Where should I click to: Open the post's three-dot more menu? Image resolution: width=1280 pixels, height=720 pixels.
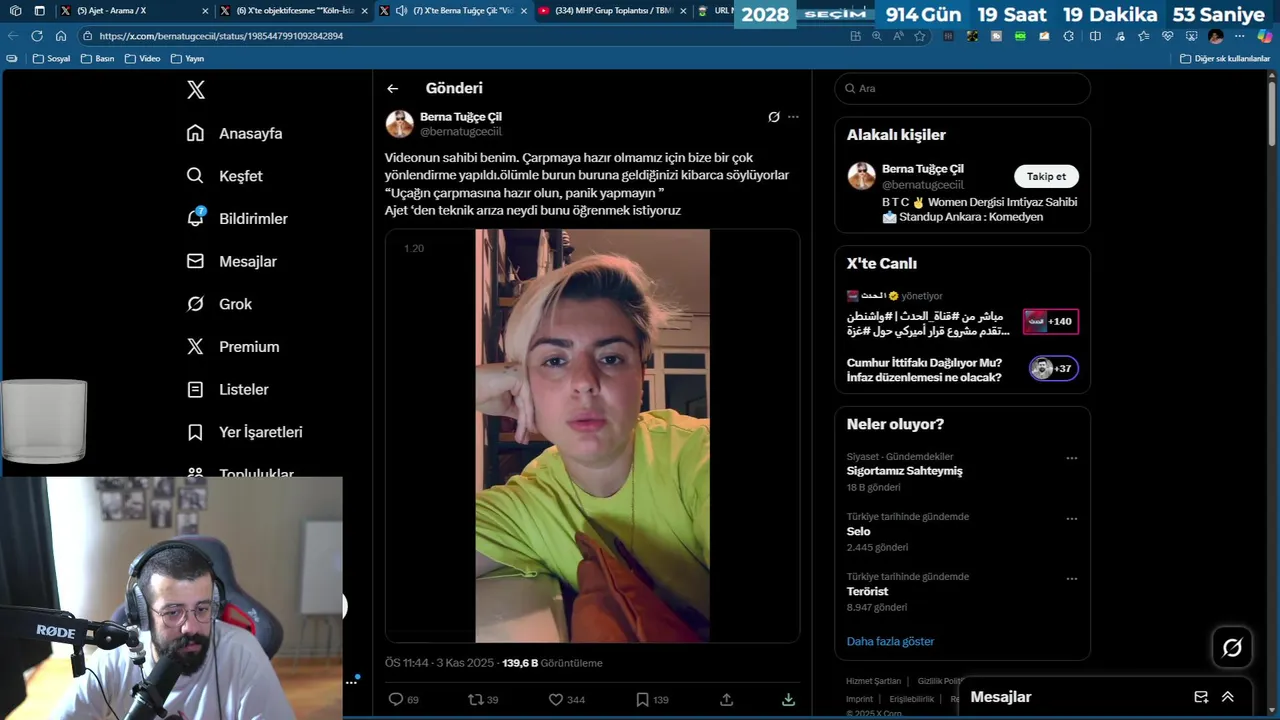point(793,117)
